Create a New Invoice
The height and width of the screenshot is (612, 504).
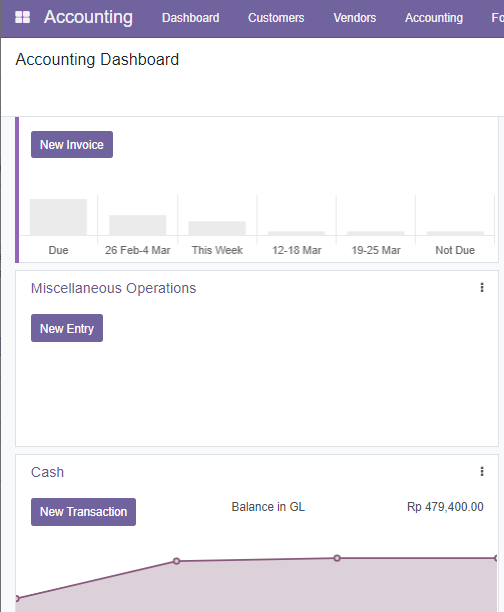click(x=72, y=144)
